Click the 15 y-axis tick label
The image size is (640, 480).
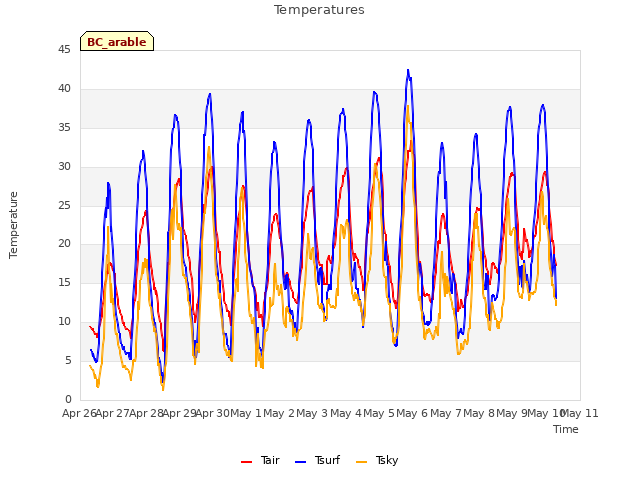[64, 282]
